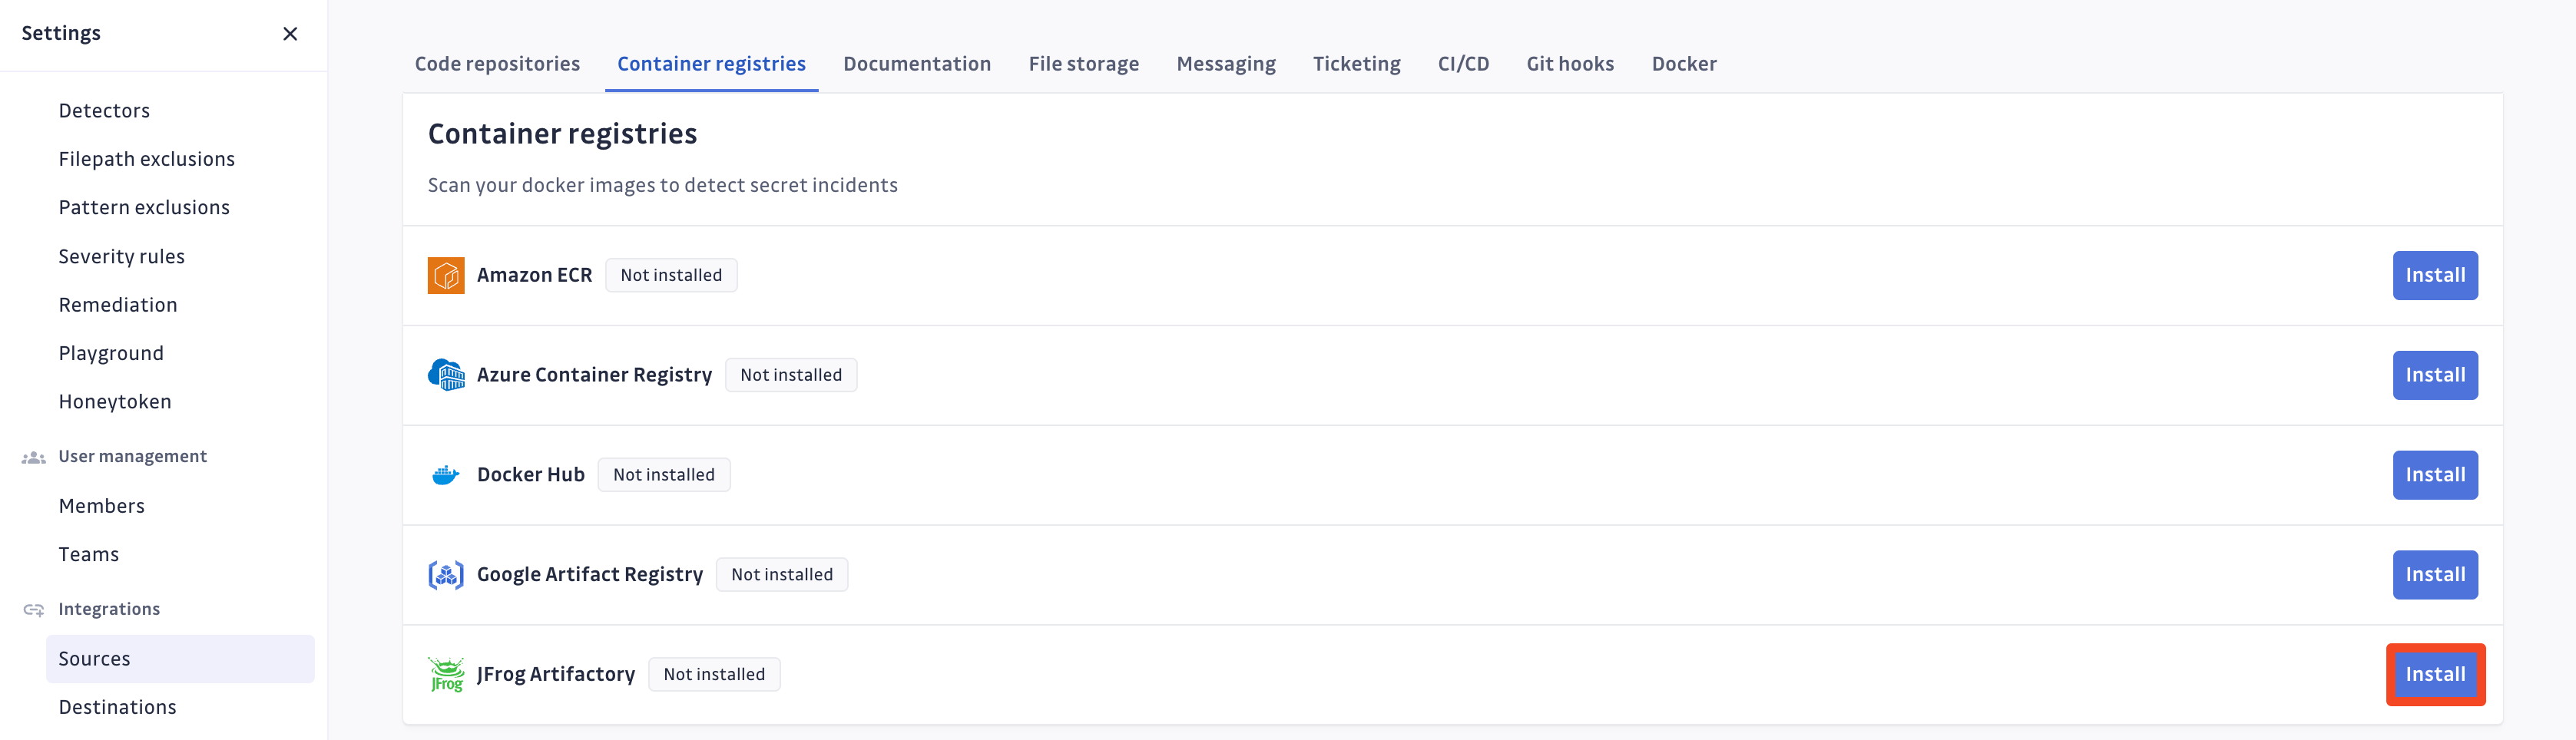The image size is (2576, 740).
Task: Click the JFrog Artifactory frog icon
Action: [446, 675]
